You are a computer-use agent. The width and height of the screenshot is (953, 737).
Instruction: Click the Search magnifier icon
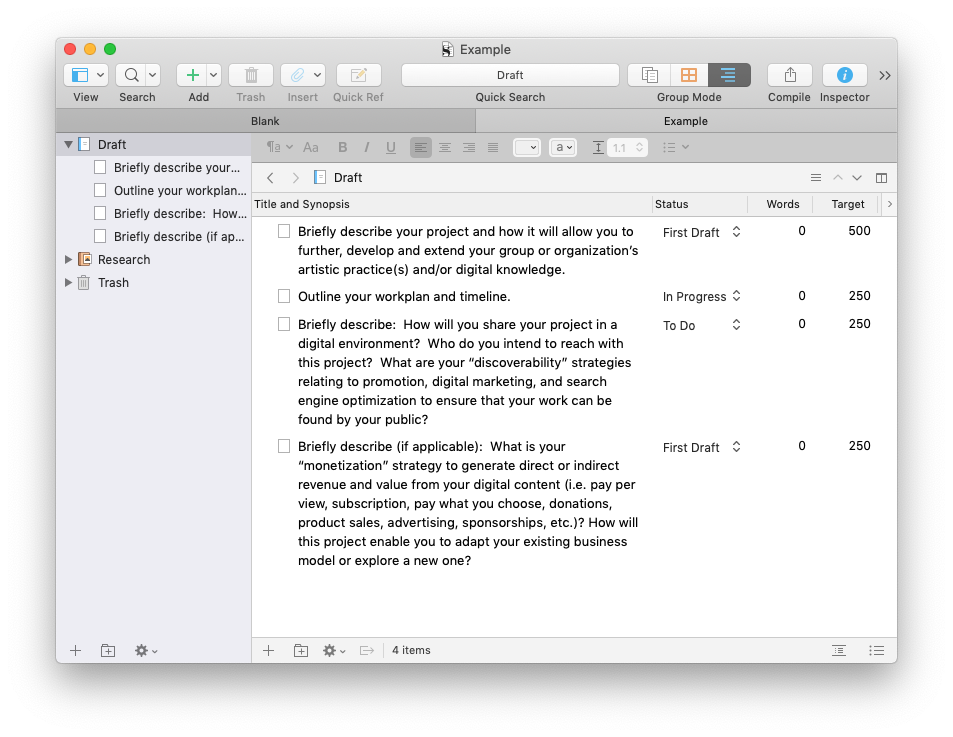[x=131, y=75]
